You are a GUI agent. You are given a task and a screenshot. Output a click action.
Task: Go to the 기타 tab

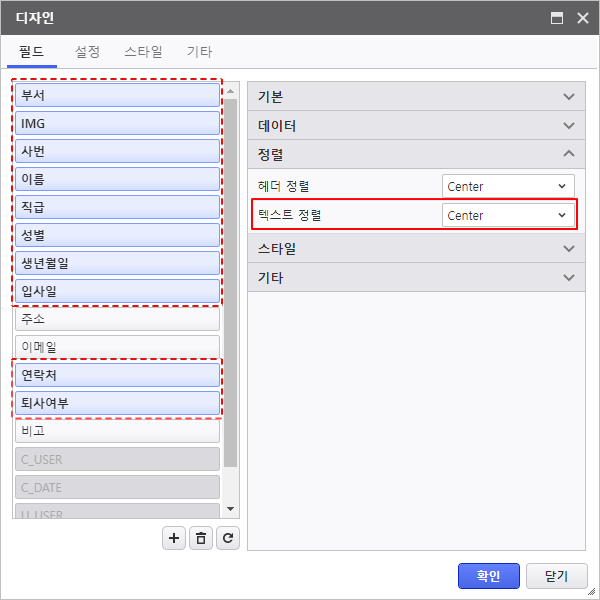[x=199, y=52]
